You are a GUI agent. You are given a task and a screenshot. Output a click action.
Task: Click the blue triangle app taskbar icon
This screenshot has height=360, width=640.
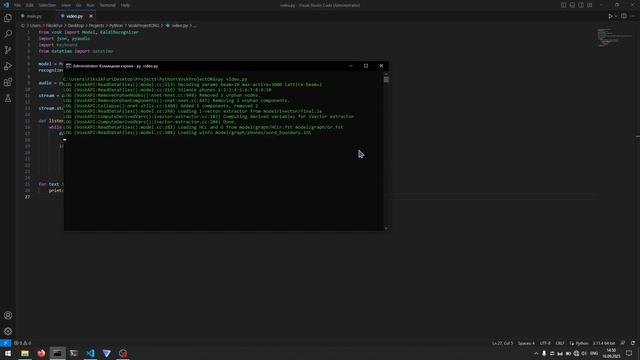point(107,353)
